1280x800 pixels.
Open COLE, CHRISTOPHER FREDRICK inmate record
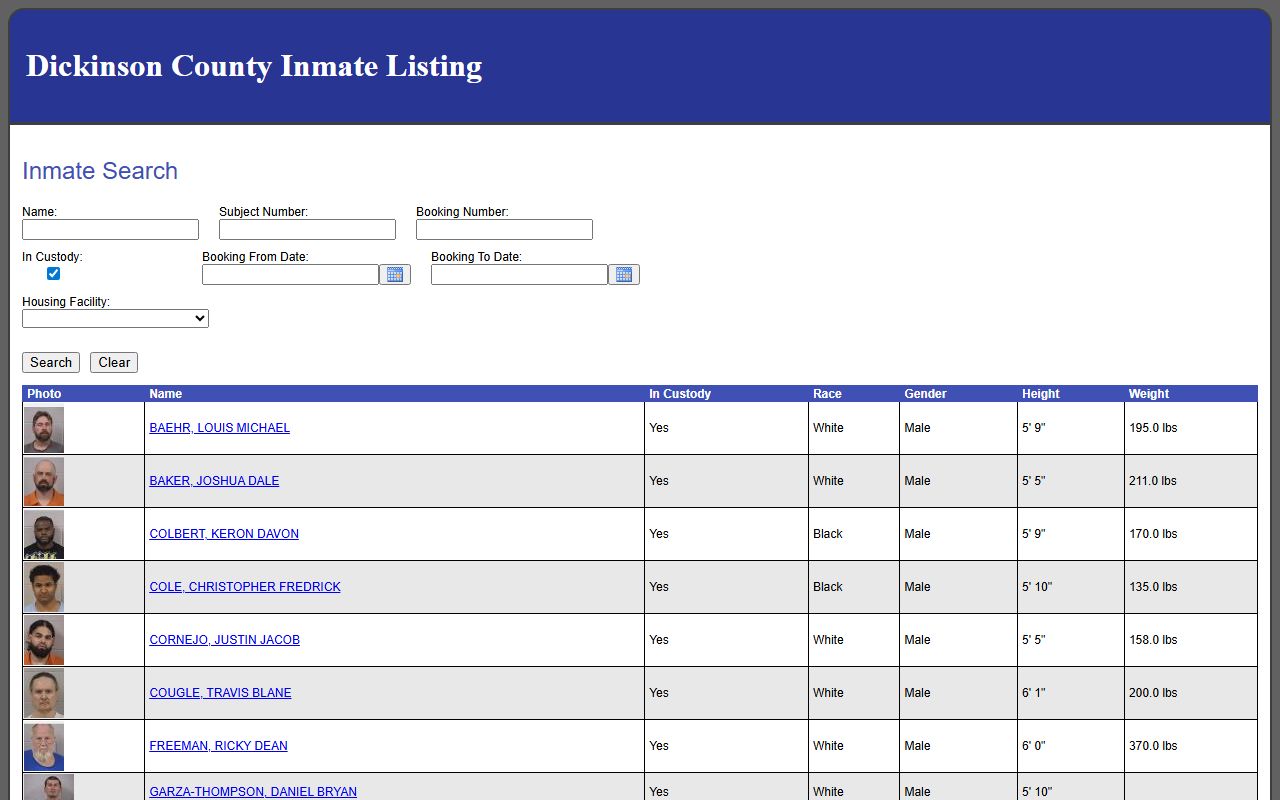tap(245, 587)
